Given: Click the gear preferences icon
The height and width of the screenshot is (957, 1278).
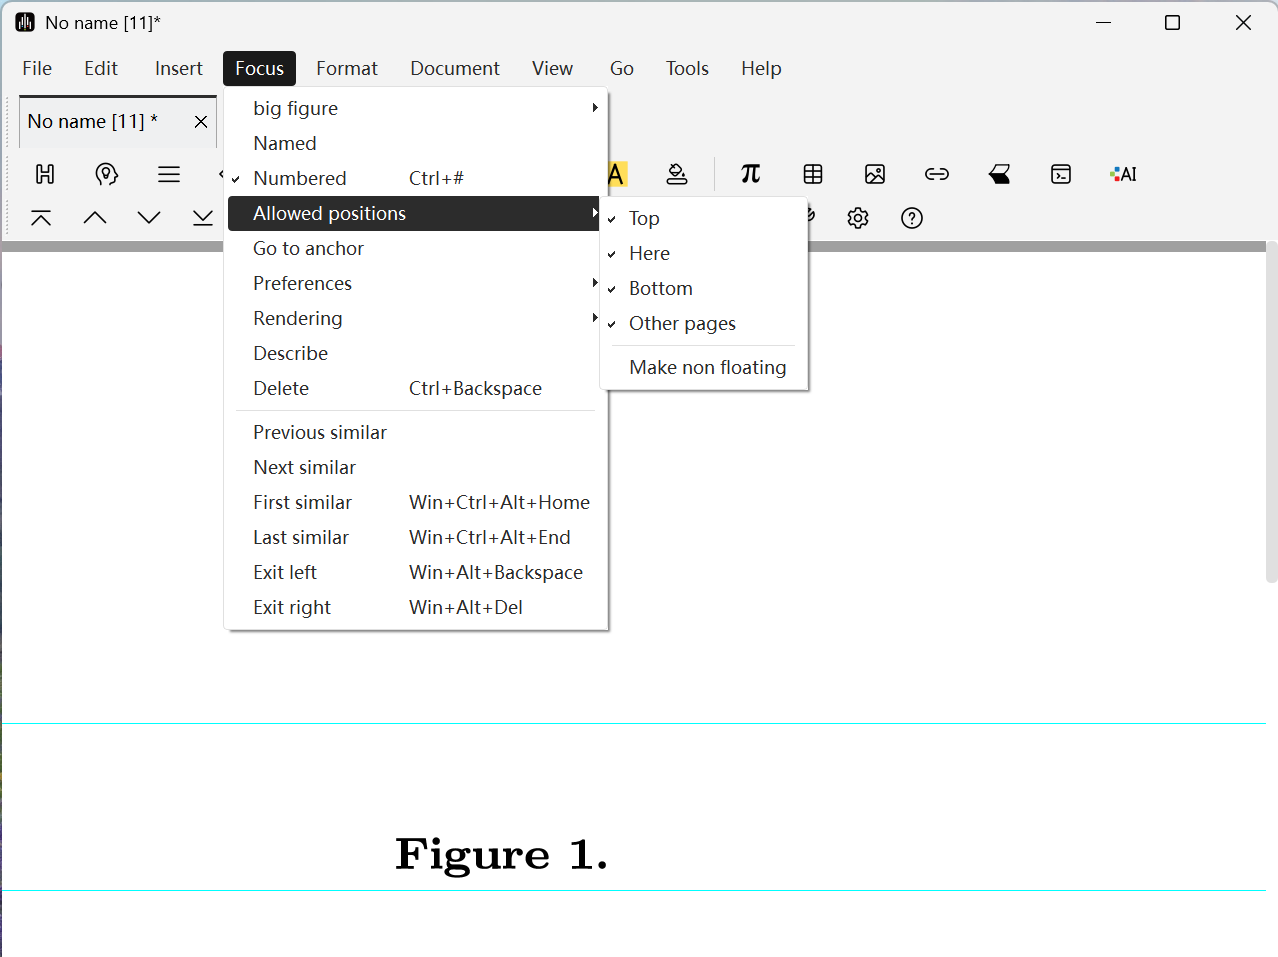Looking at the screenshot, I should click(x=858, y=218).
